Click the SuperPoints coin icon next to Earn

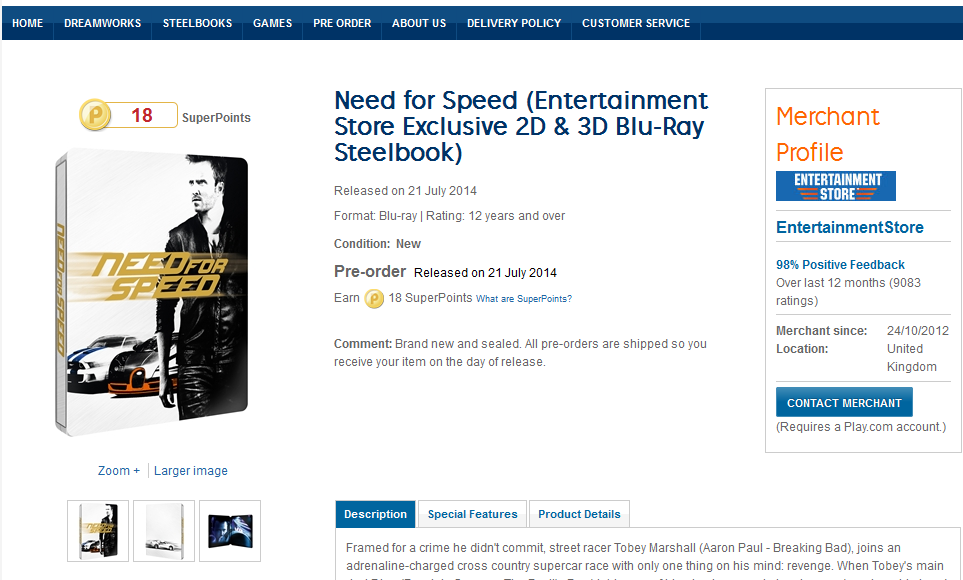(x=374, y=299)
